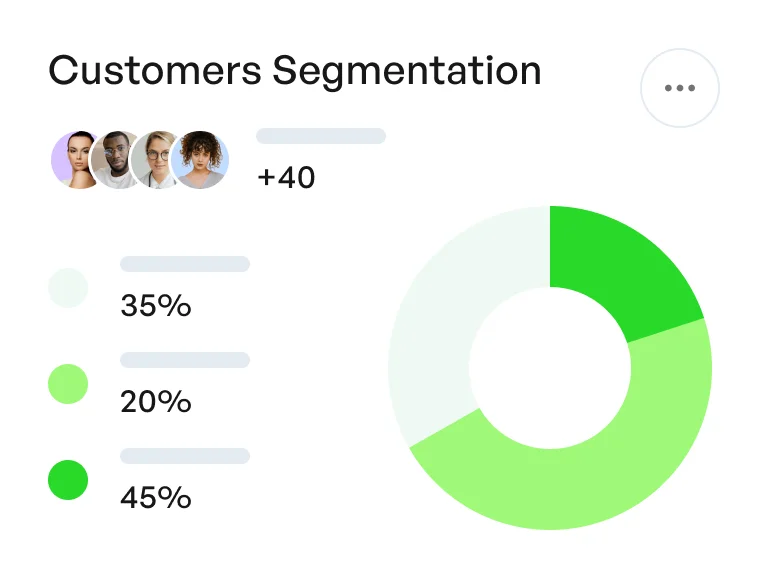768x576 pixels.
Task: Select the 45% legend value
Action: click(x=155, y=497)
